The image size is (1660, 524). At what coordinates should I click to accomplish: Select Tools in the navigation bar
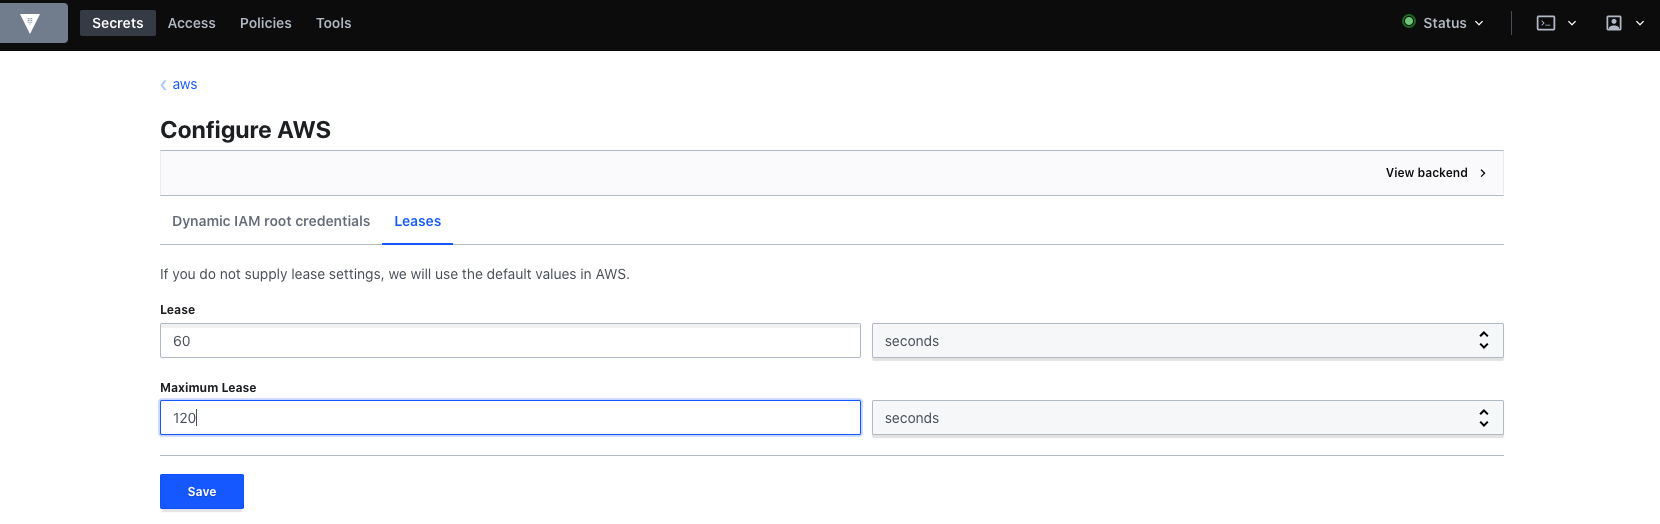click(x=334, y=23)
